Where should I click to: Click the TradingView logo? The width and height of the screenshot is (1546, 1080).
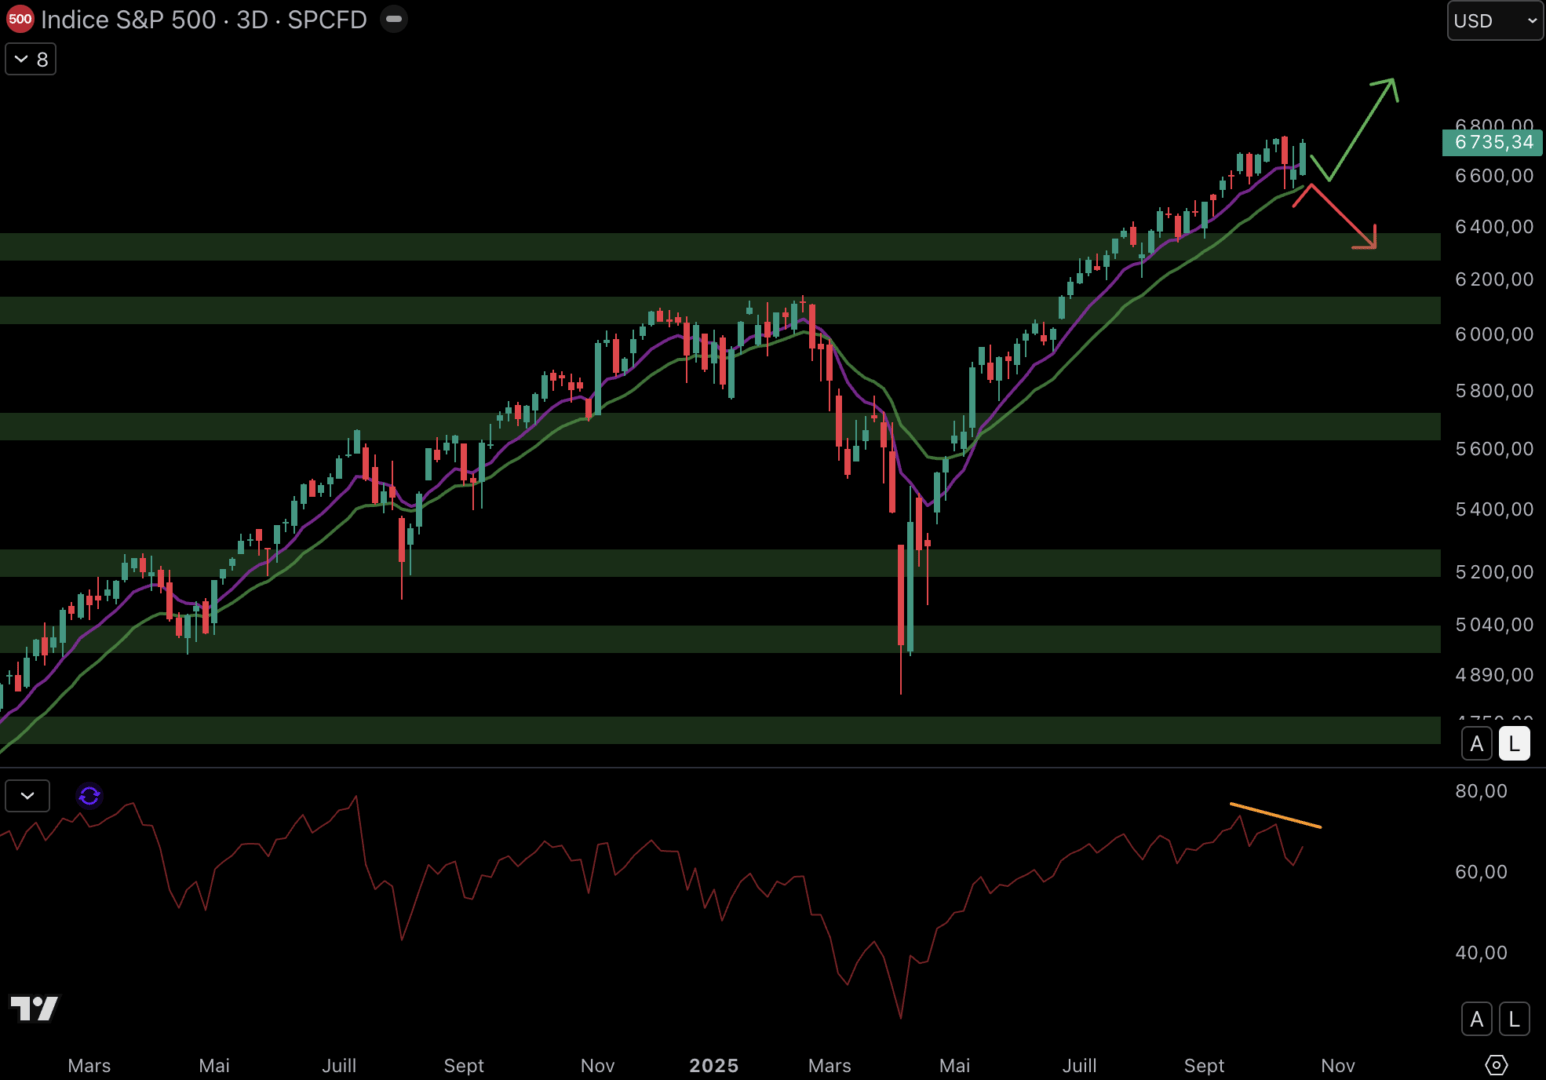tap(34, 1008)
